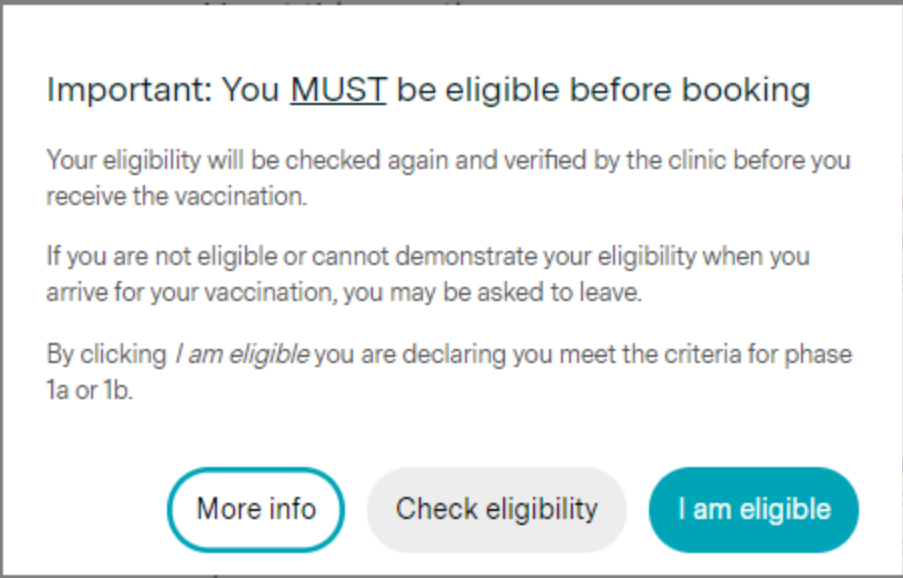Click the 'By clicking' declaration paragraph

point(449,372)
